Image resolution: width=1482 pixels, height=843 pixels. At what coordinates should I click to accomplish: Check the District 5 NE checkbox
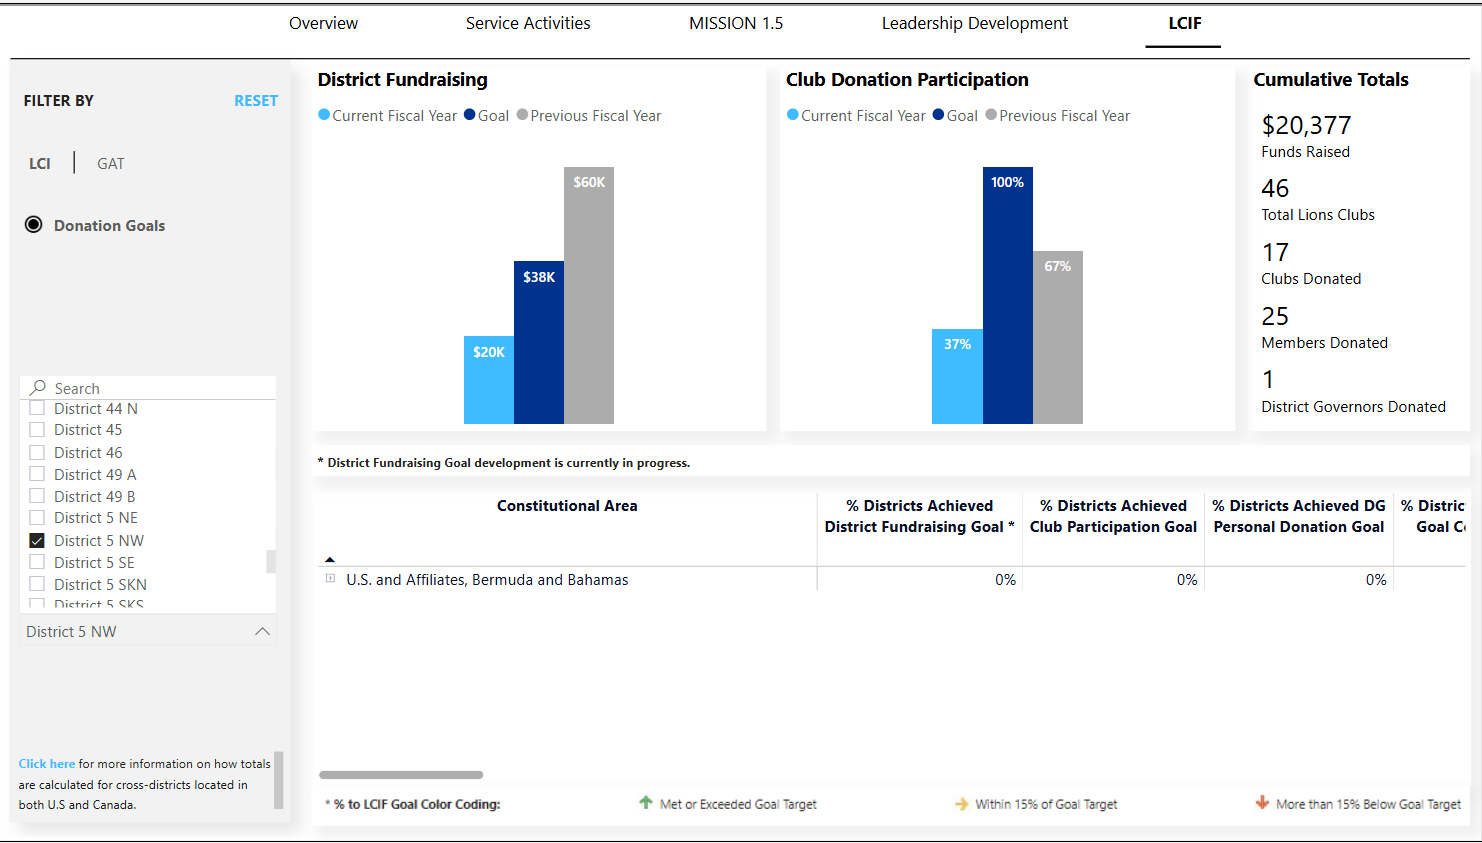[x=37, y=517]
